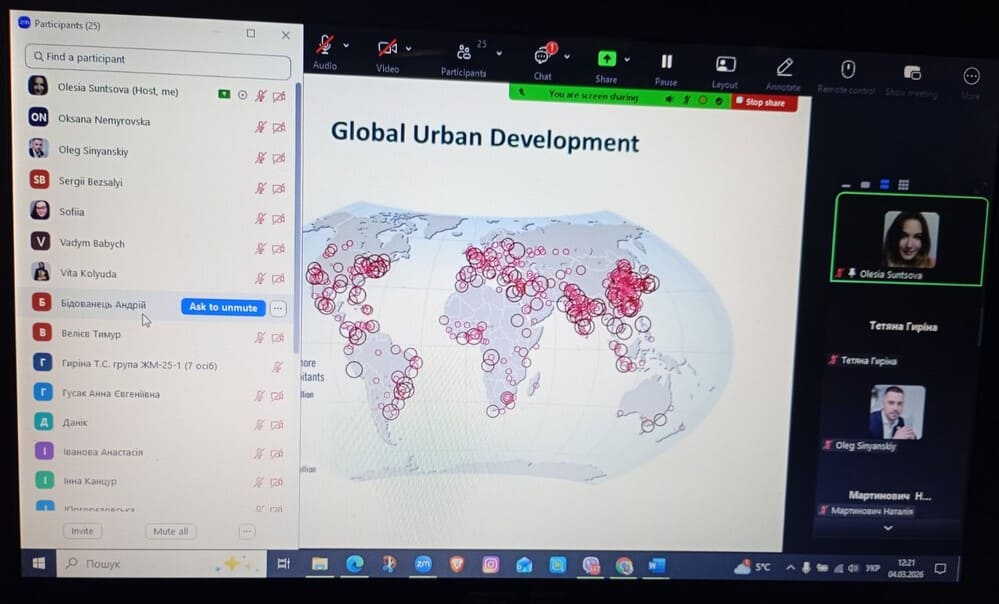
Task: Click the green Share screen icon
Action: tap(606, 59)
